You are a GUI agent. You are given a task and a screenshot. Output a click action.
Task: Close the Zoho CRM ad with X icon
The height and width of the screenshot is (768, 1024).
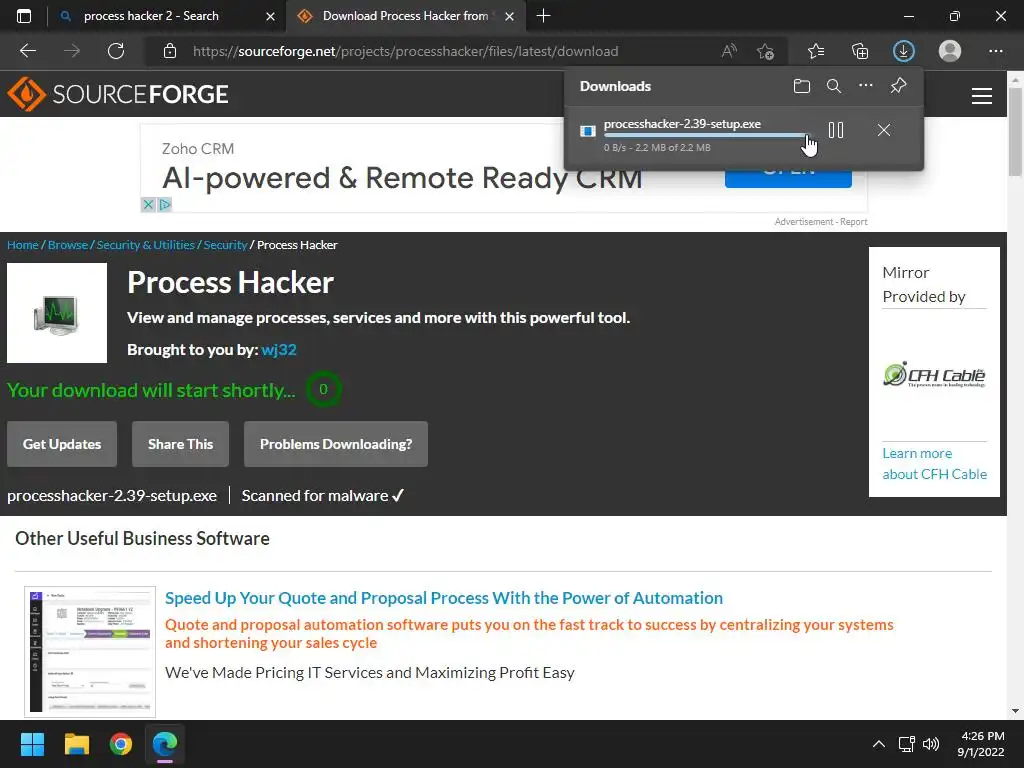pyautogui.click(x=148, y=204)
